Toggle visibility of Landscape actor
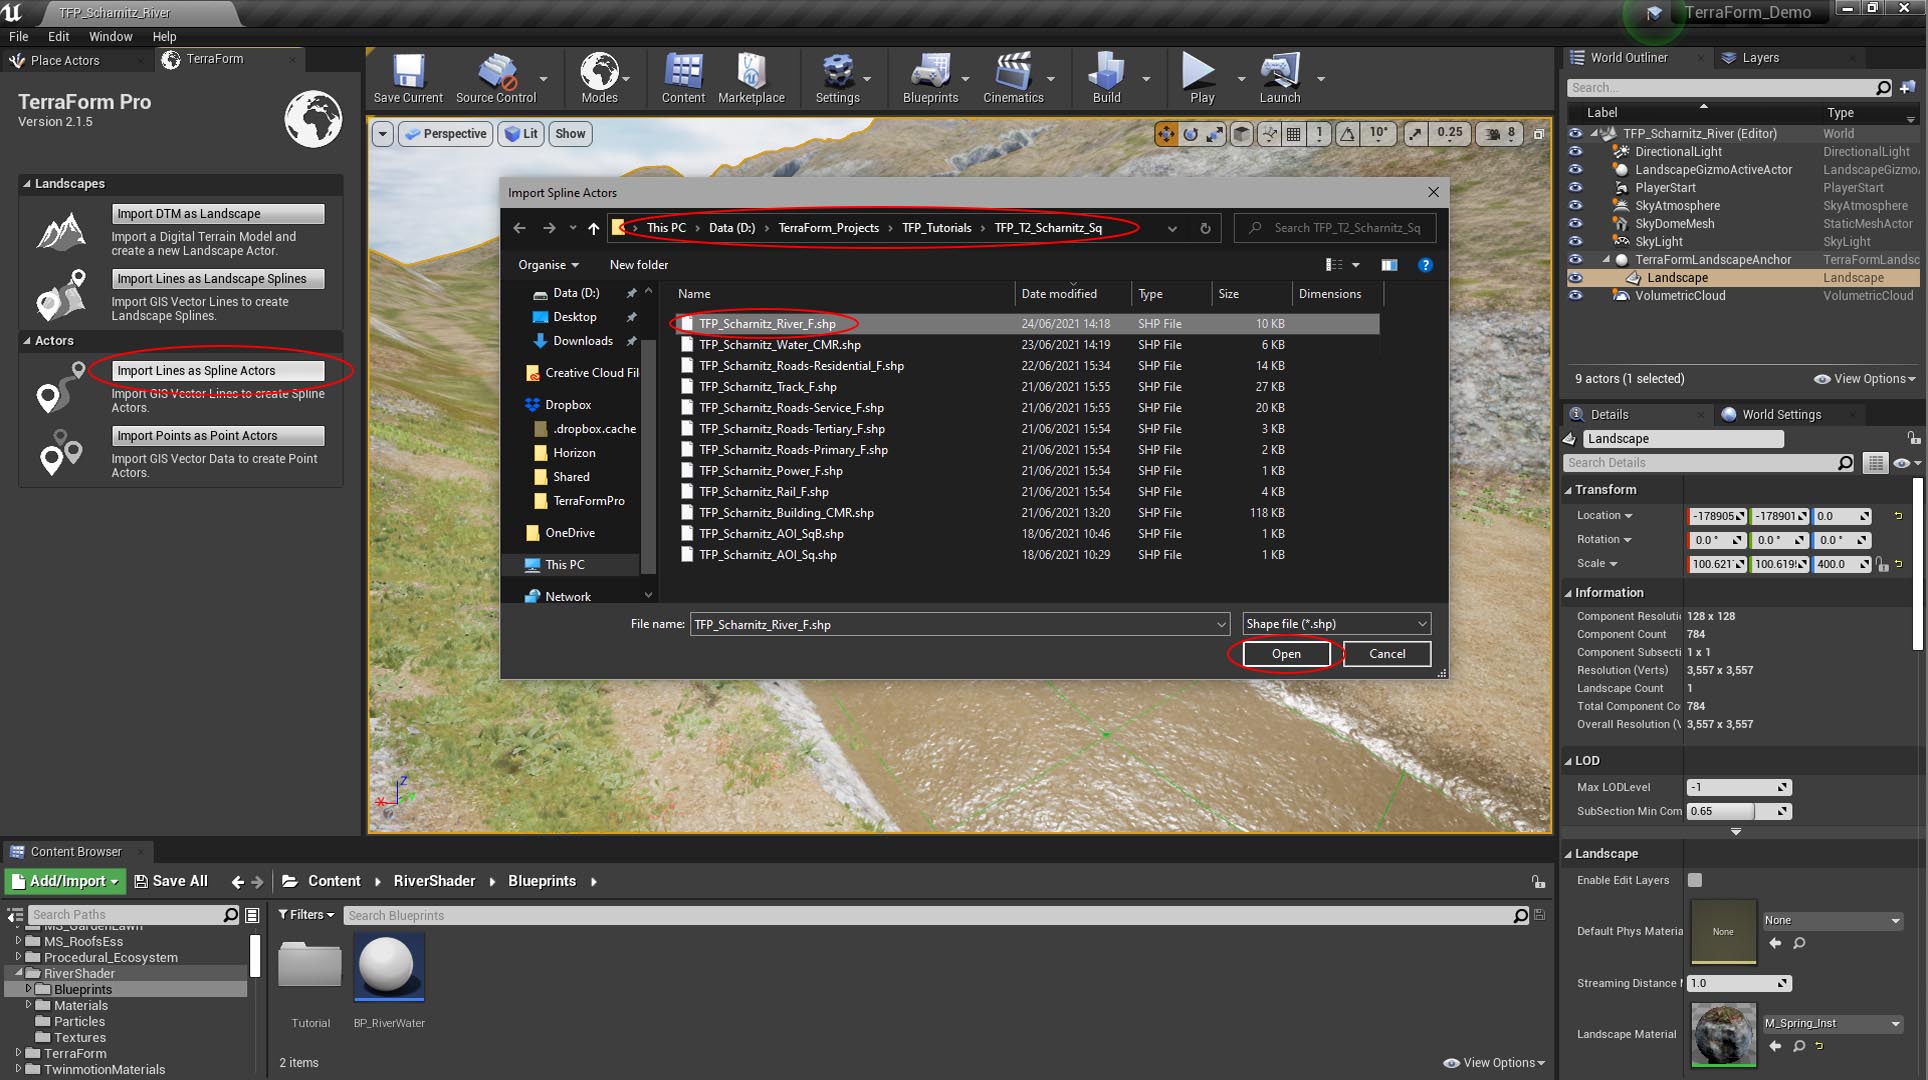Image resolution: width=1928 pixels, height=1080 pixels. pos(1575,278)
